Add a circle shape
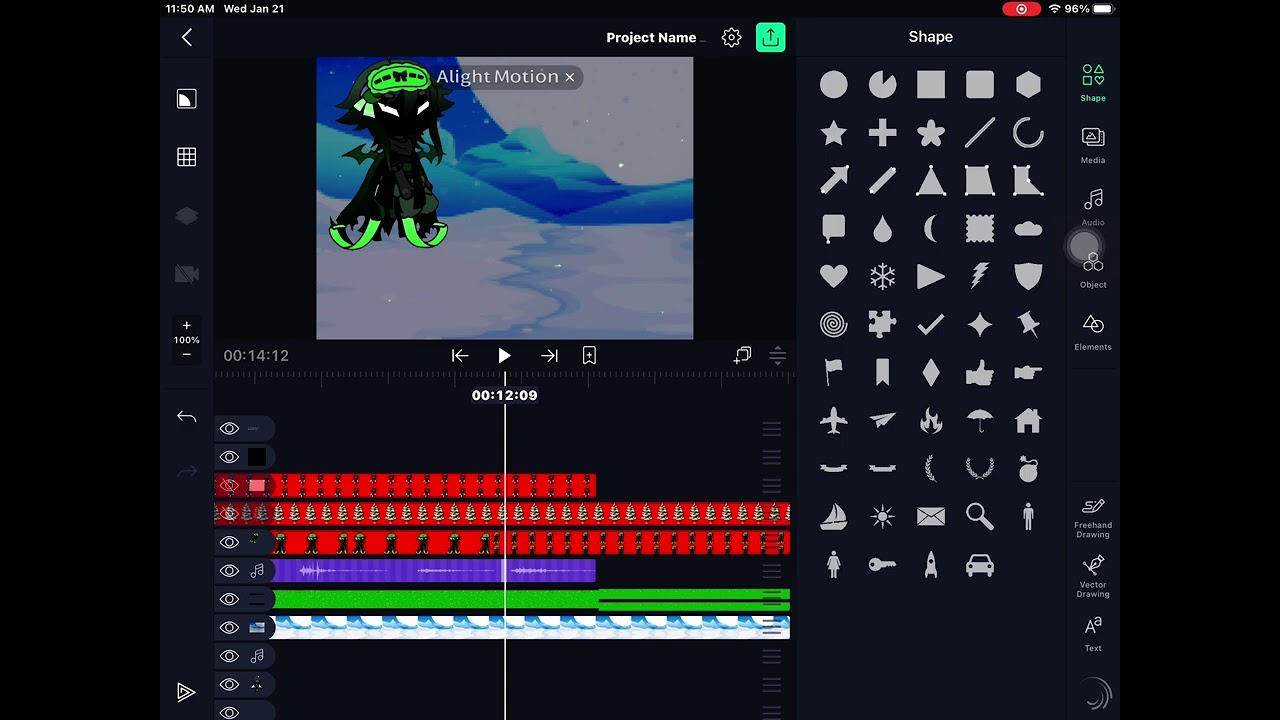This screenshot has height=720, width=1280. 833,85
